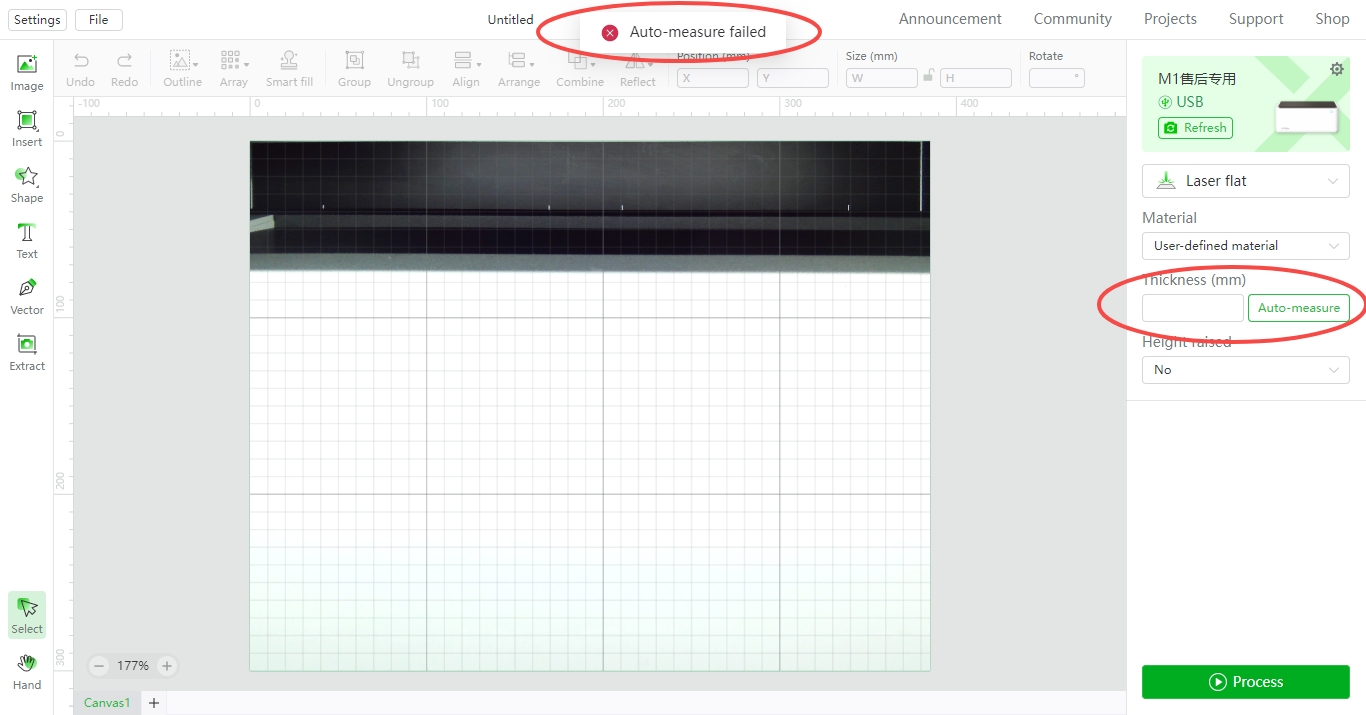The height and width of the screenshot is (715, 1366).
Task: Dismiss the Auto-measure failed error icon
Action: coord(610,32)
